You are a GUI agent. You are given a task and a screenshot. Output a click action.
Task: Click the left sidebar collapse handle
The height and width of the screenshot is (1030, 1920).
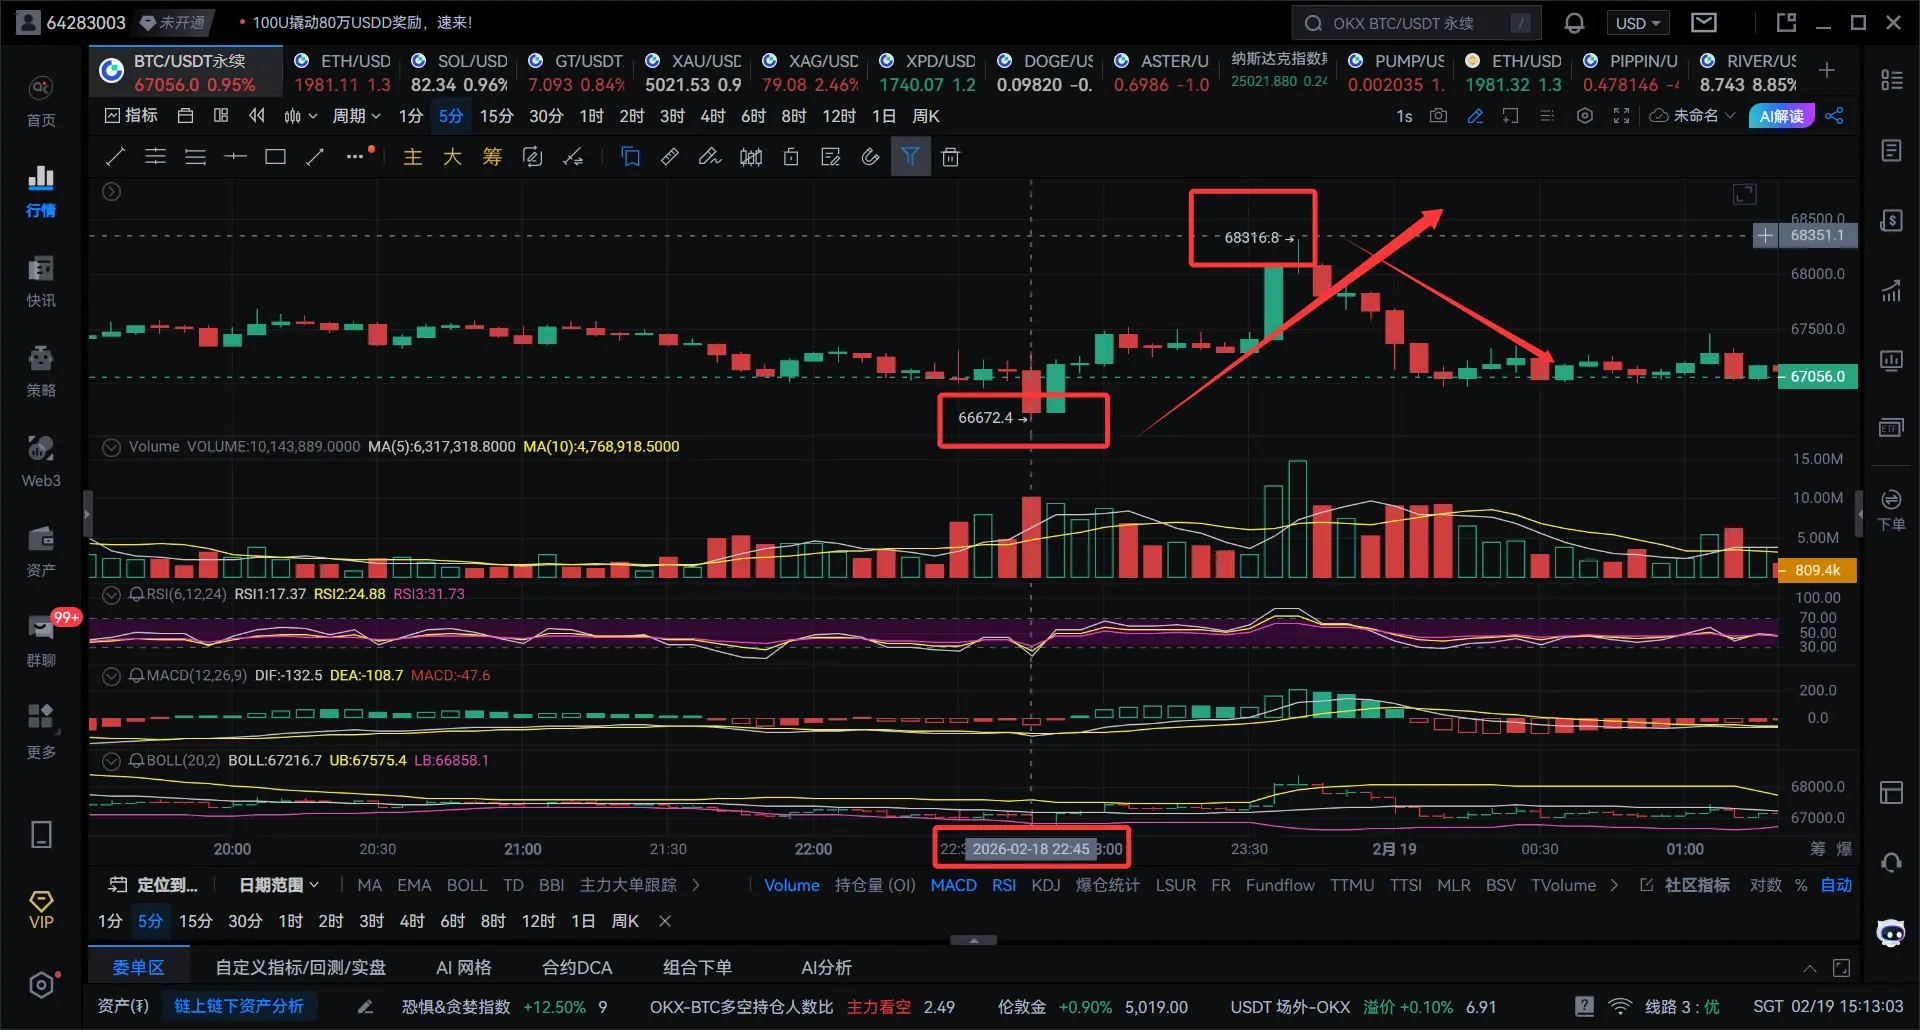point(87,515)
